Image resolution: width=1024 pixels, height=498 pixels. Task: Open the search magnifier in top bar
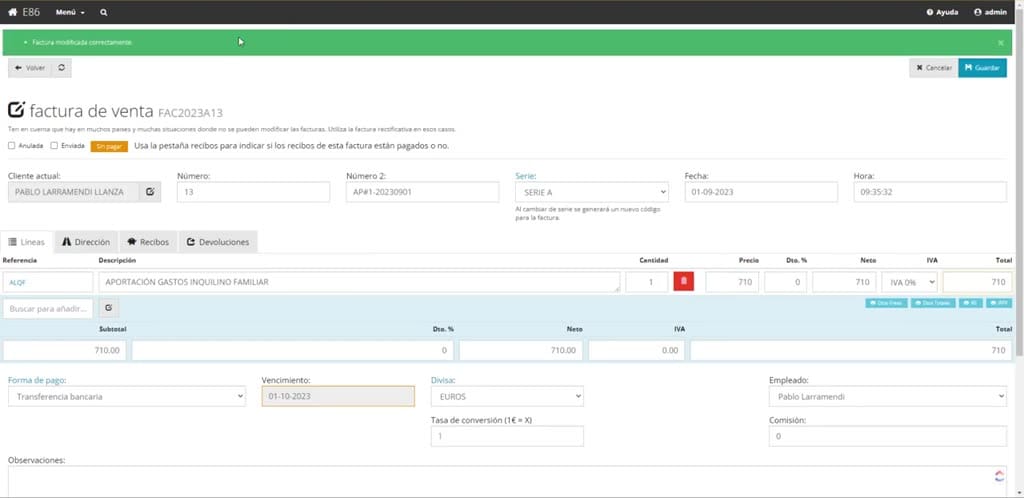point(104,12)
